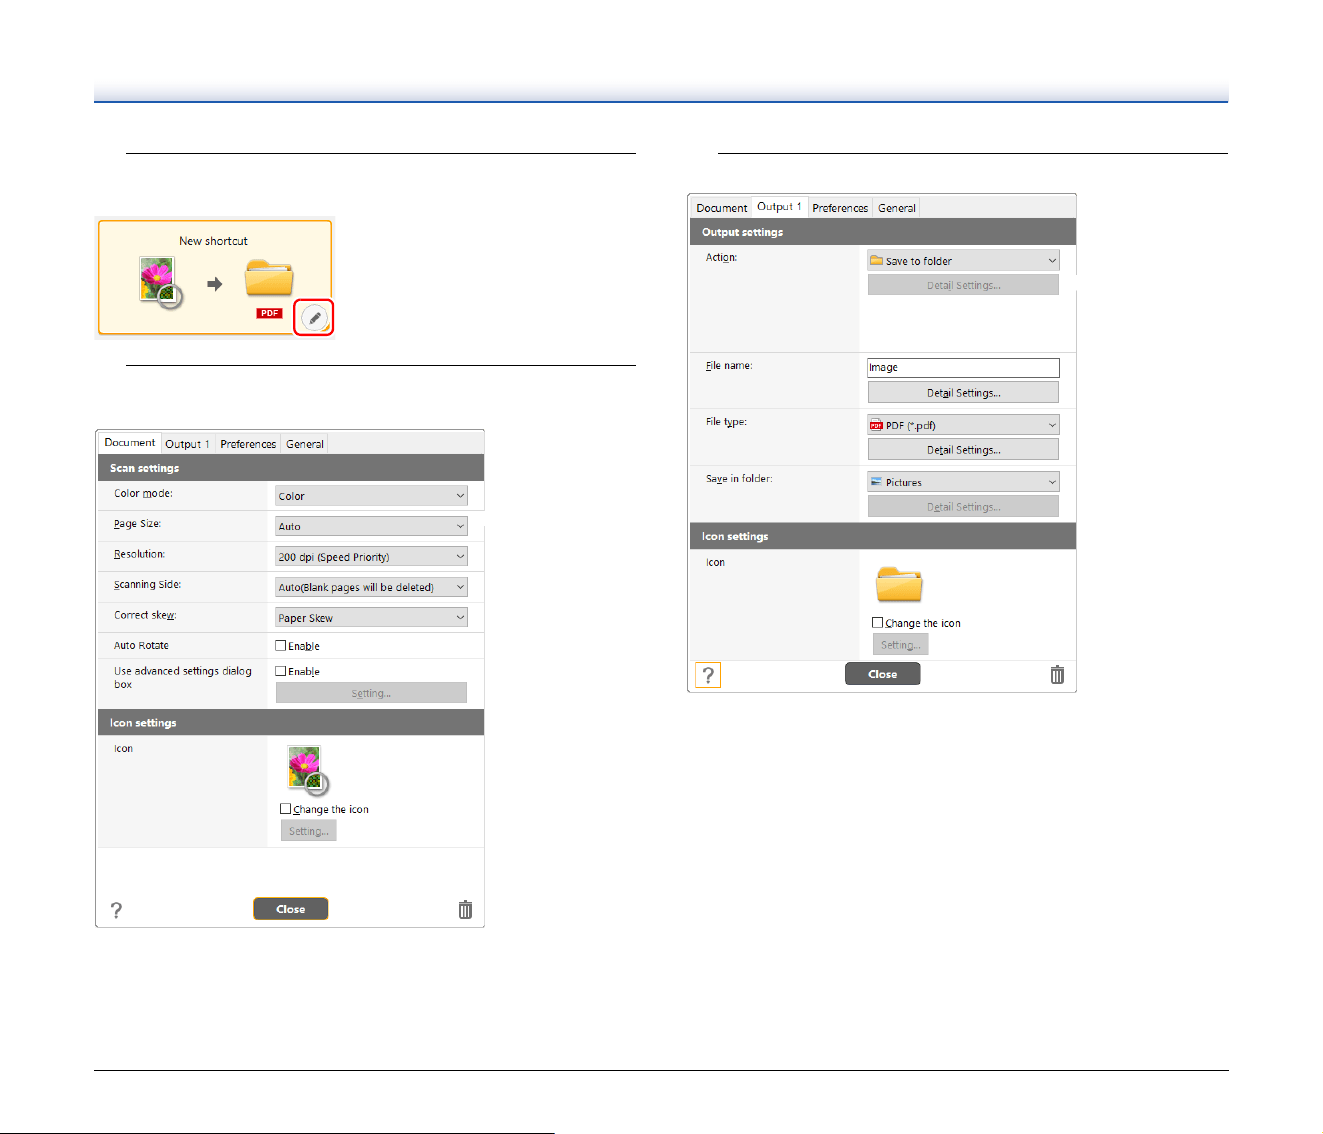Enable Use advanced settings dialog box checkbox

[281, 671]
